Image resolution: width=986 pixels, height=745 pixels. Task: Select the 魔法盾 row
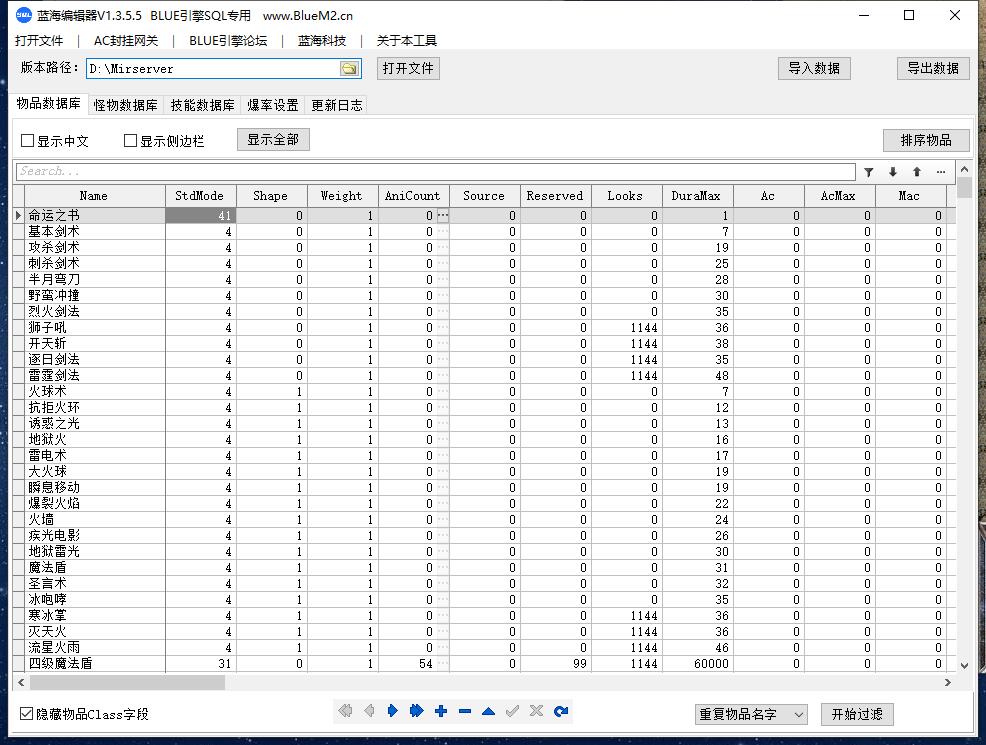pos(484,568)
